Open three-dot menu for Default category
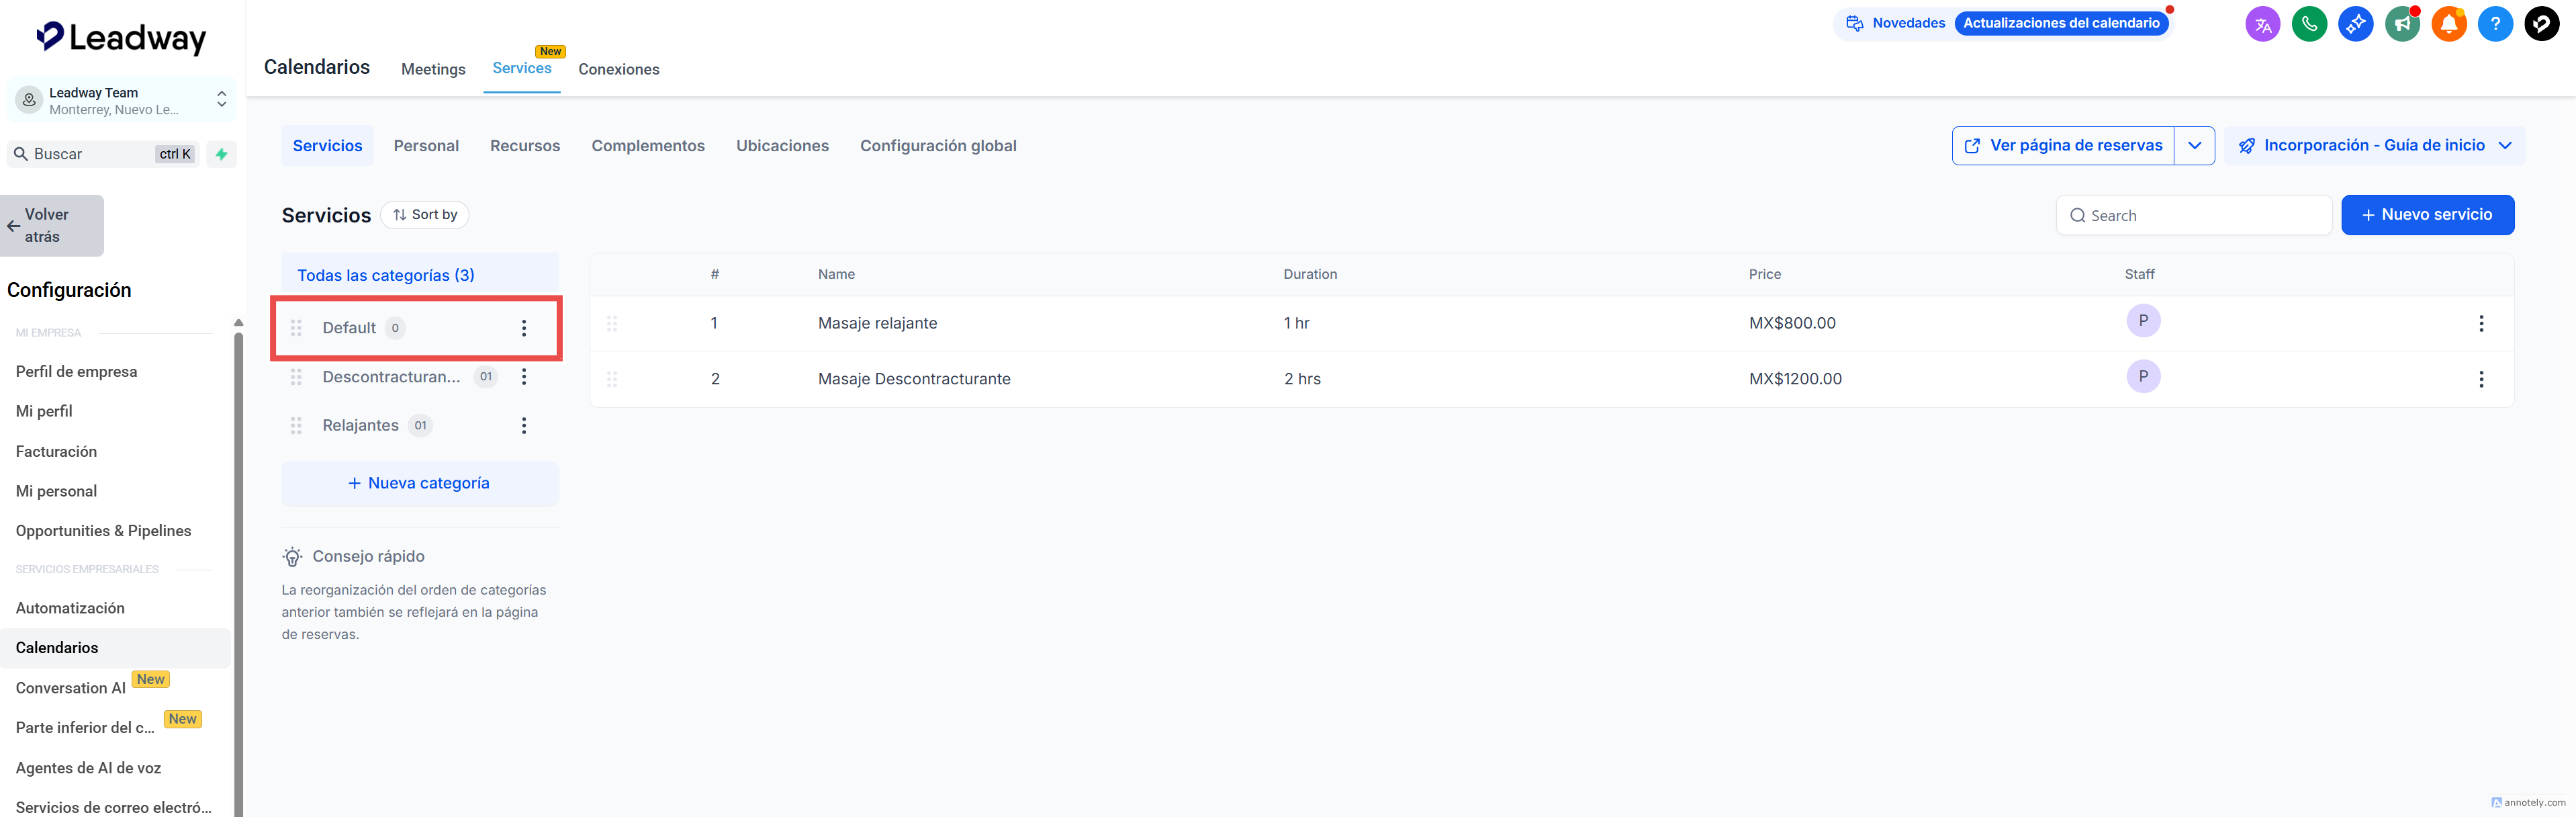Screen dimensions: 2576x817 (x=524, y=328)
